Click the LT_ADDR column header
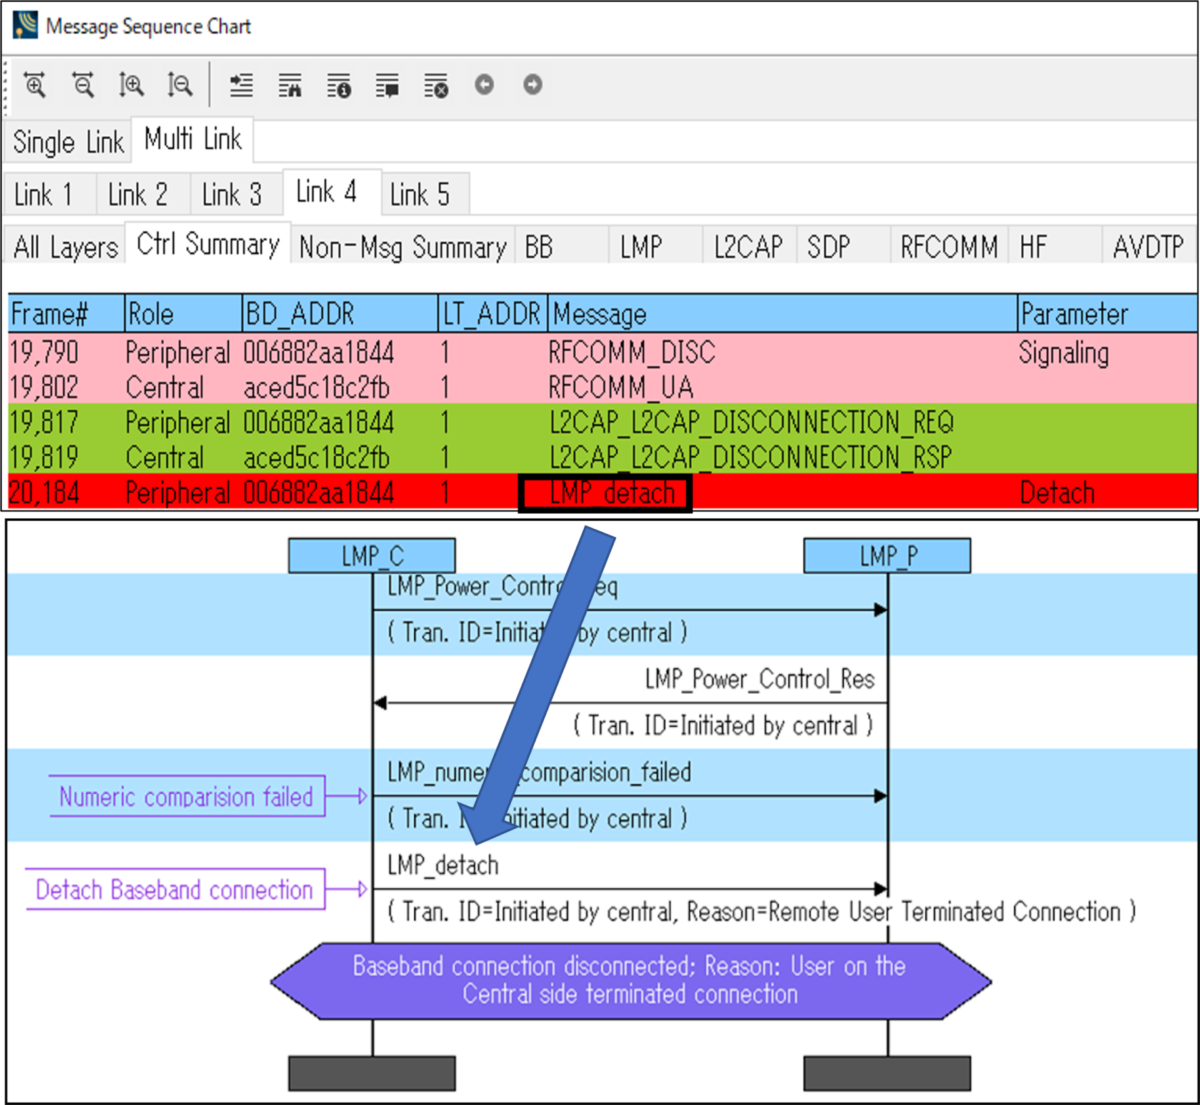 tap(494, 314)
